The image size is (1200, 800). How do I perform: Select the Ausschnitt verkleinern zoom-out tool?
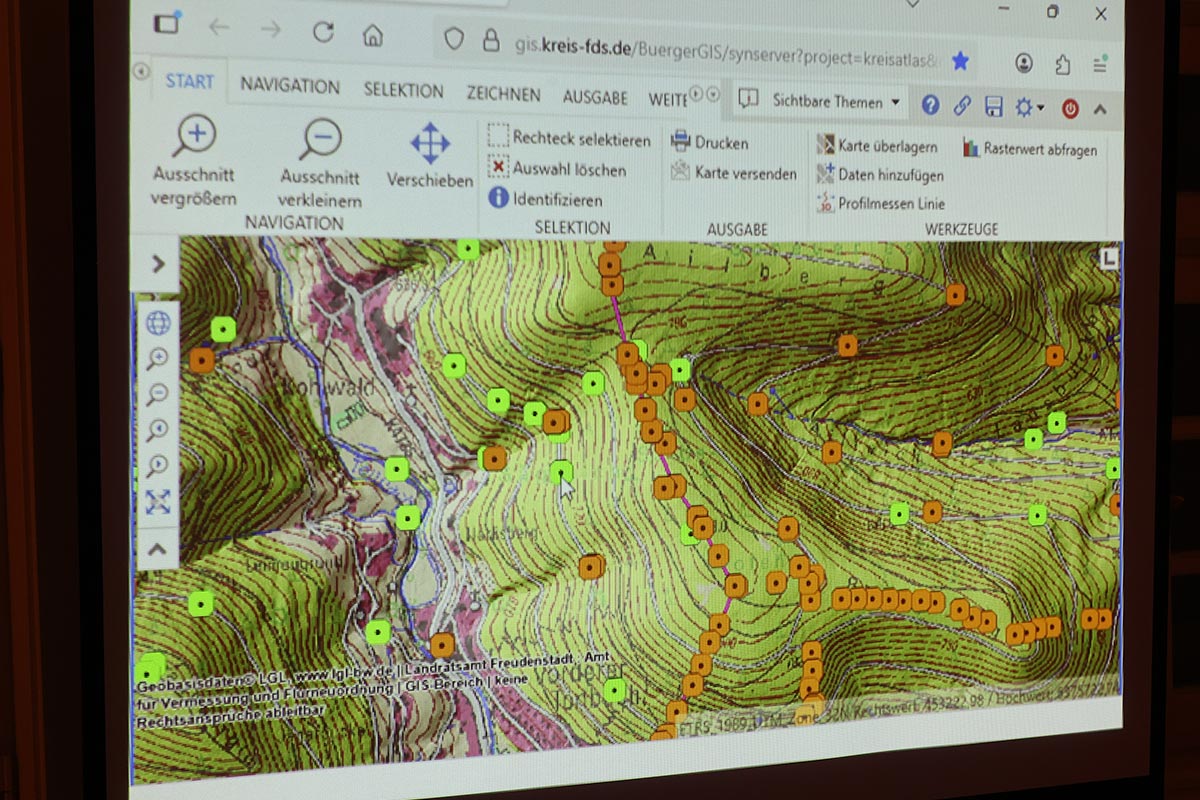(x=320, y=141)
